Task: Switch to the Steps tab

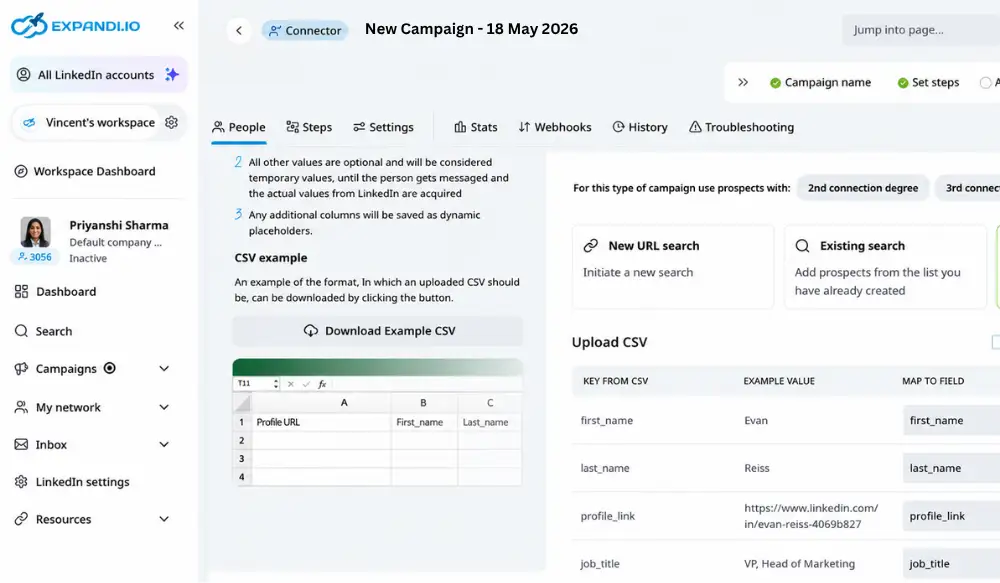Action: coord(309,127)
